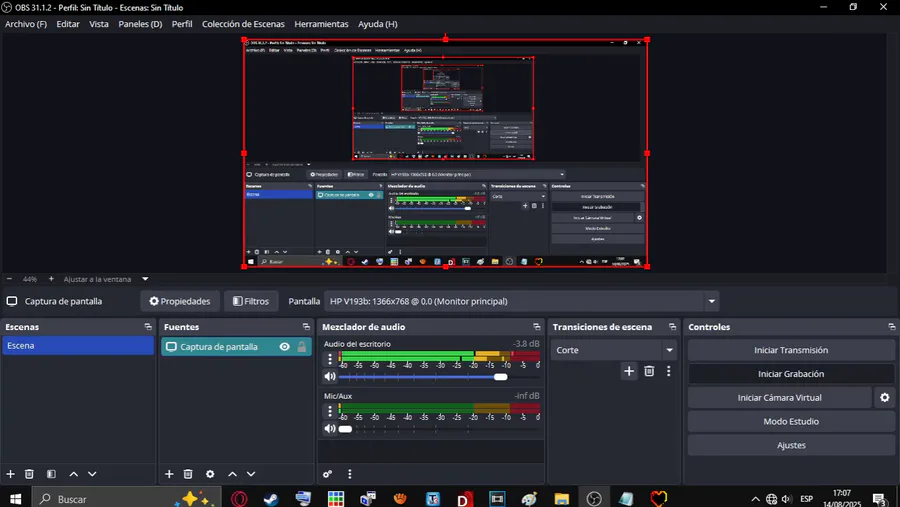
Task: Click Mic/Aux volume slider handle
Action: coord(345,428)
